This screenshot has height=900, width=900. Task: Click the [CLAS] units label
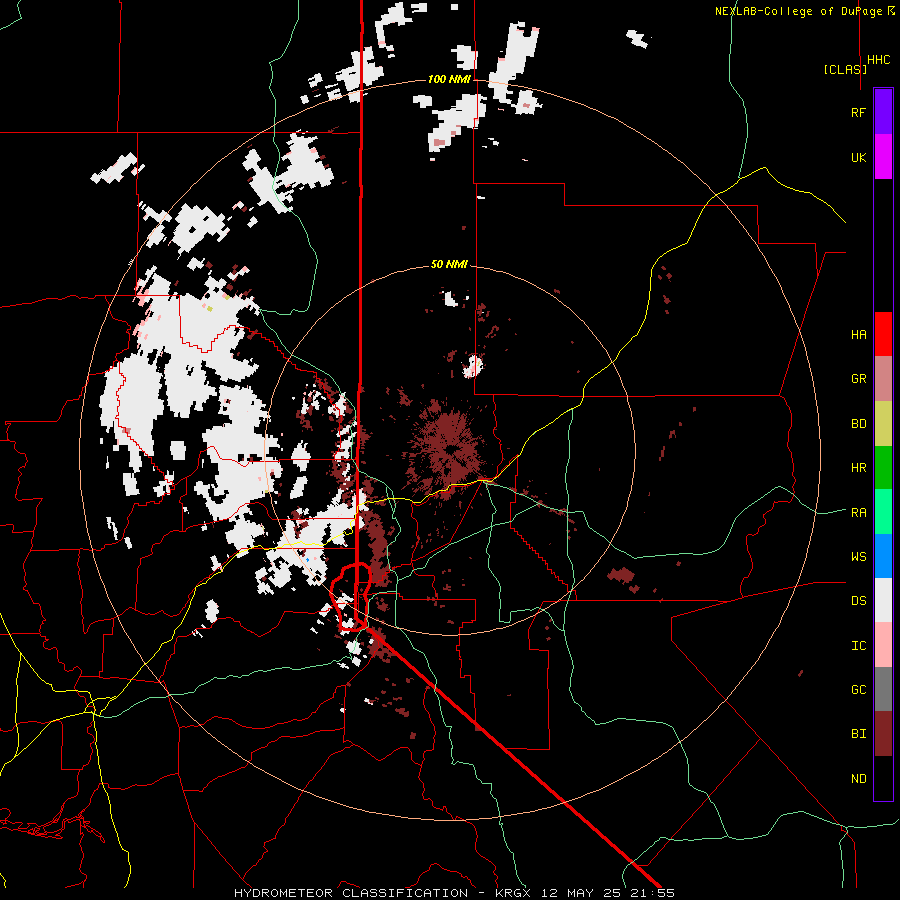click(845, 70)
